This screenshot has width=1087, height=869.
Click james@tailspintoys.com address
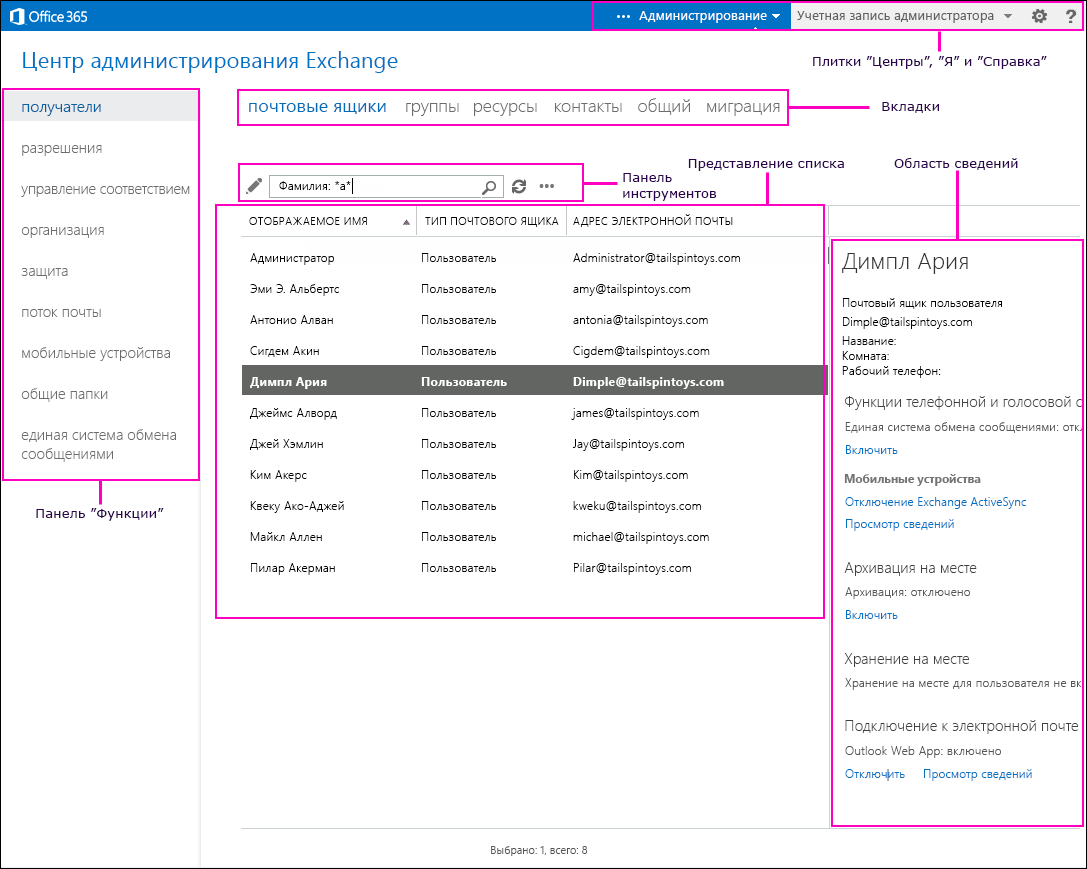pos(636,413)
